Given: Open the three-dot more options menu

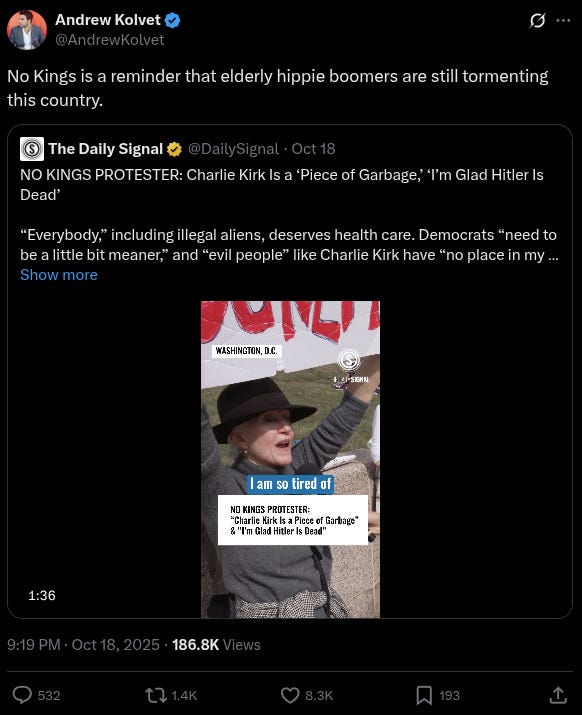Looking at the screenshot, I should (563, 21).
